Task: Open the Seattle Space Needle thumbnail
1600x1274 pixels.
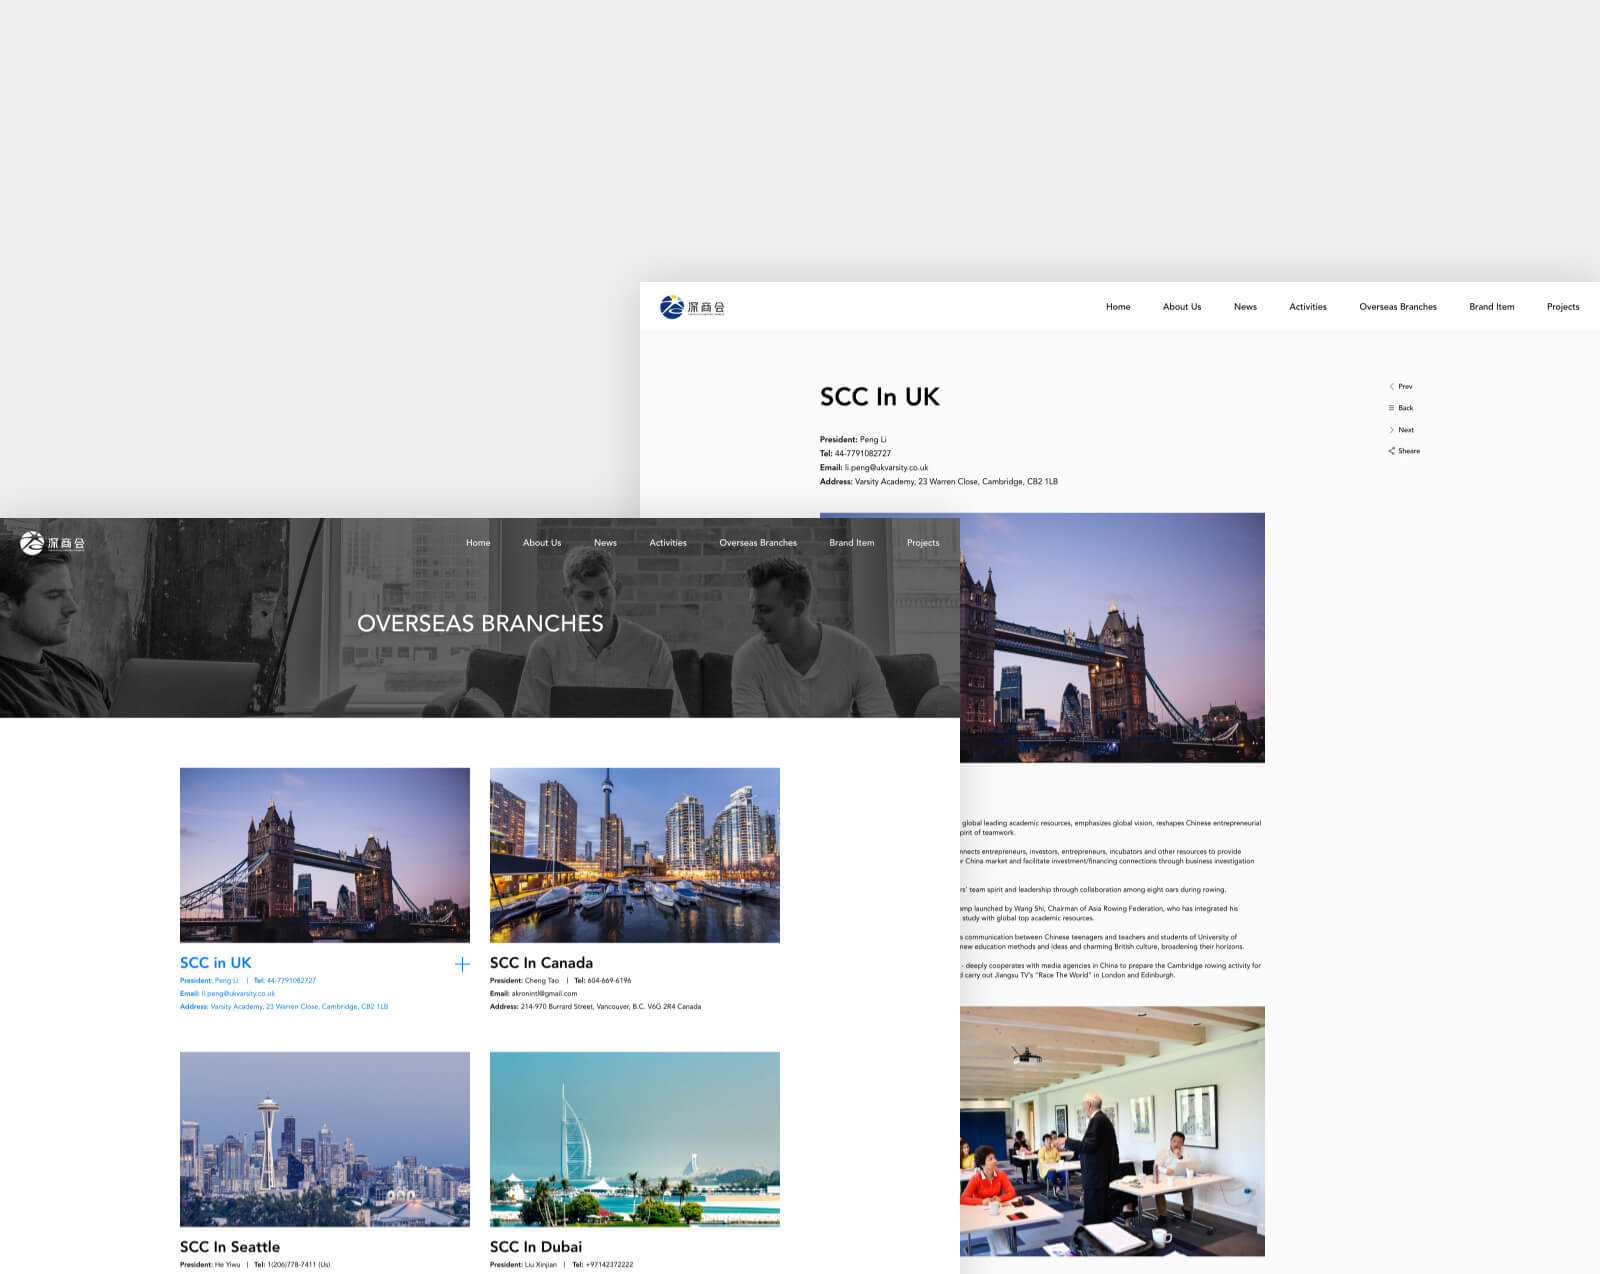Action: (x=324, y=1139)
